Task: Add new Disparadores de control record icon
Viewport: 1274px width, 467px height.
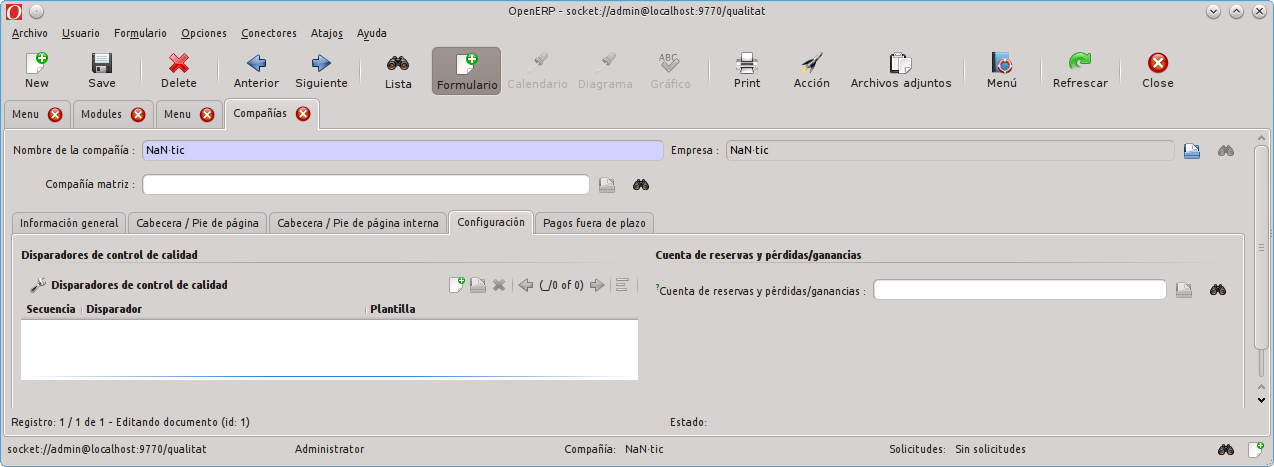Action: 457,285
